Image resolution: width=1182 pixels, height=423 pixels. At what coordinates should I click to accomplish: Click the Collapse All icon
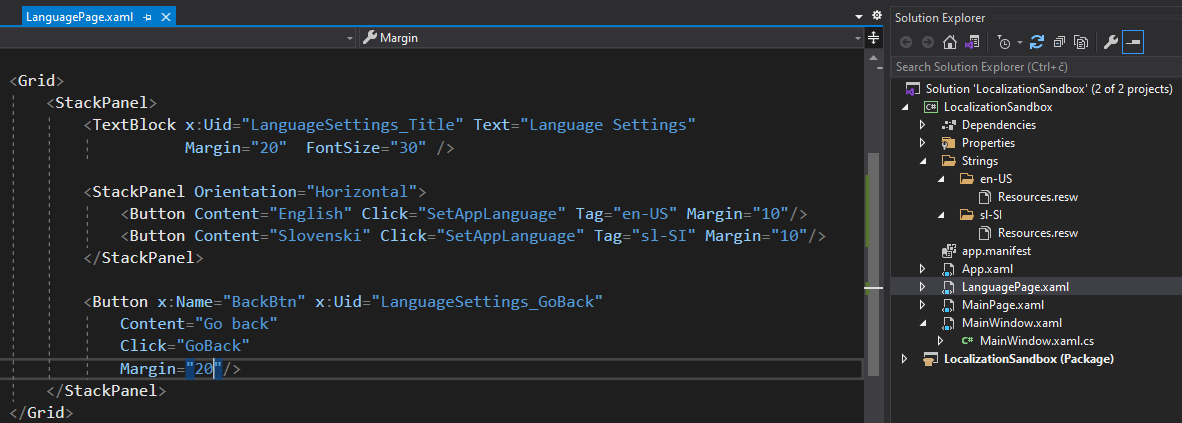pos(1059,42)
